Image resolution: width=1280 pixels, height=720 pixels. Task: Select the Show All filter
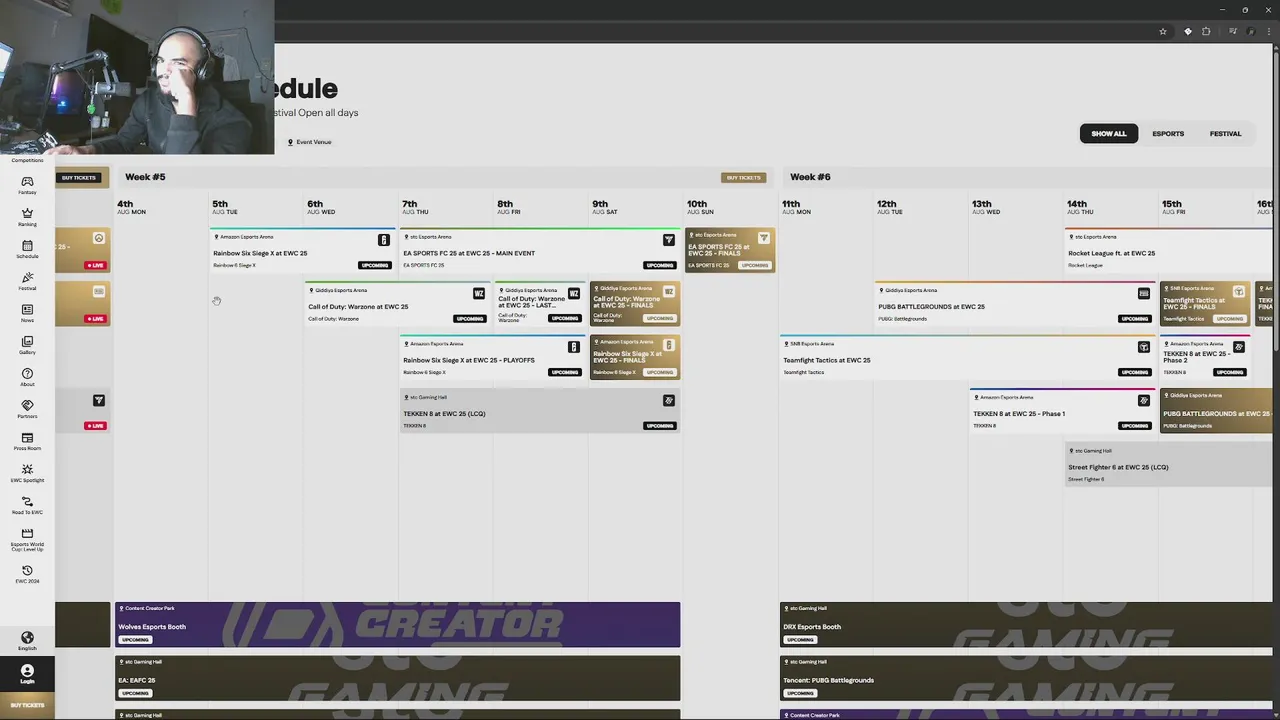(1108, 133)
